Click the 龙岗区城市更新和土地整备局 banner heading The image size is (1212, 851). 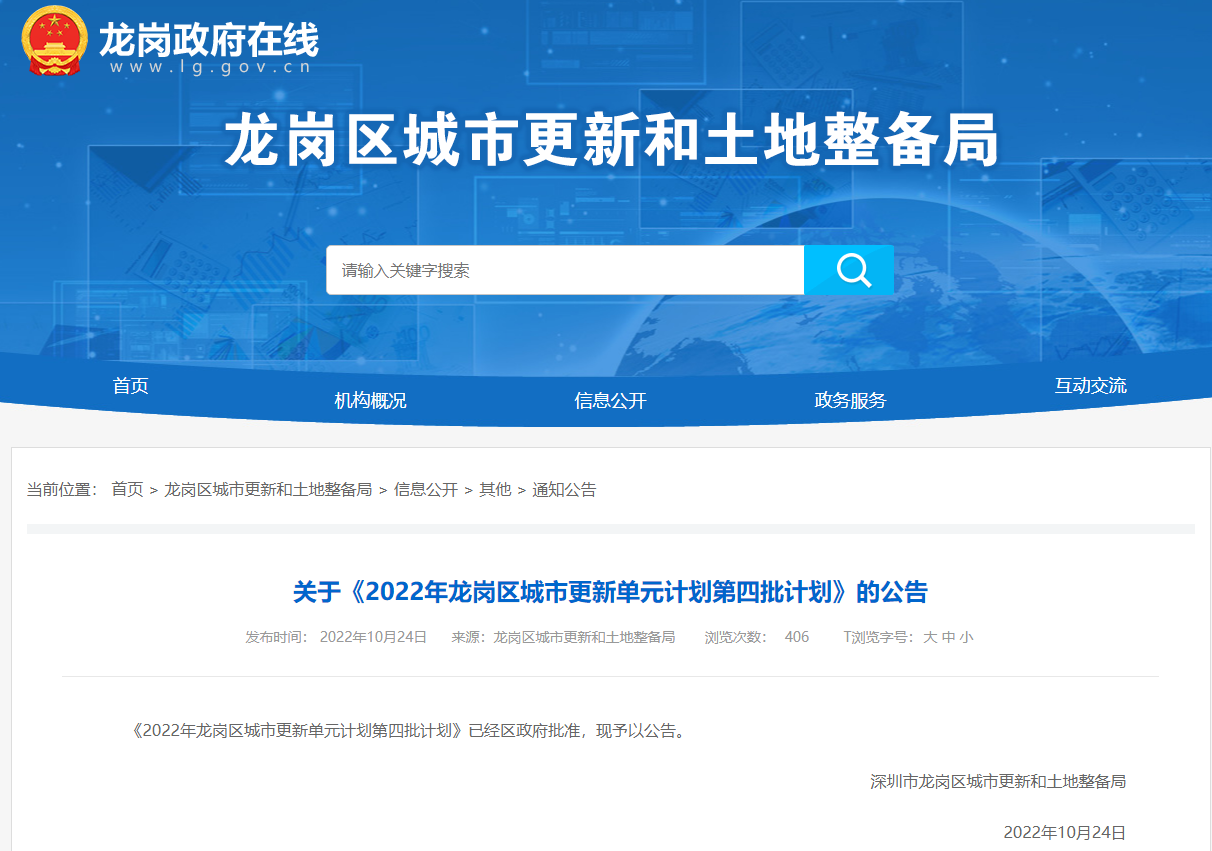coord(611,141)
